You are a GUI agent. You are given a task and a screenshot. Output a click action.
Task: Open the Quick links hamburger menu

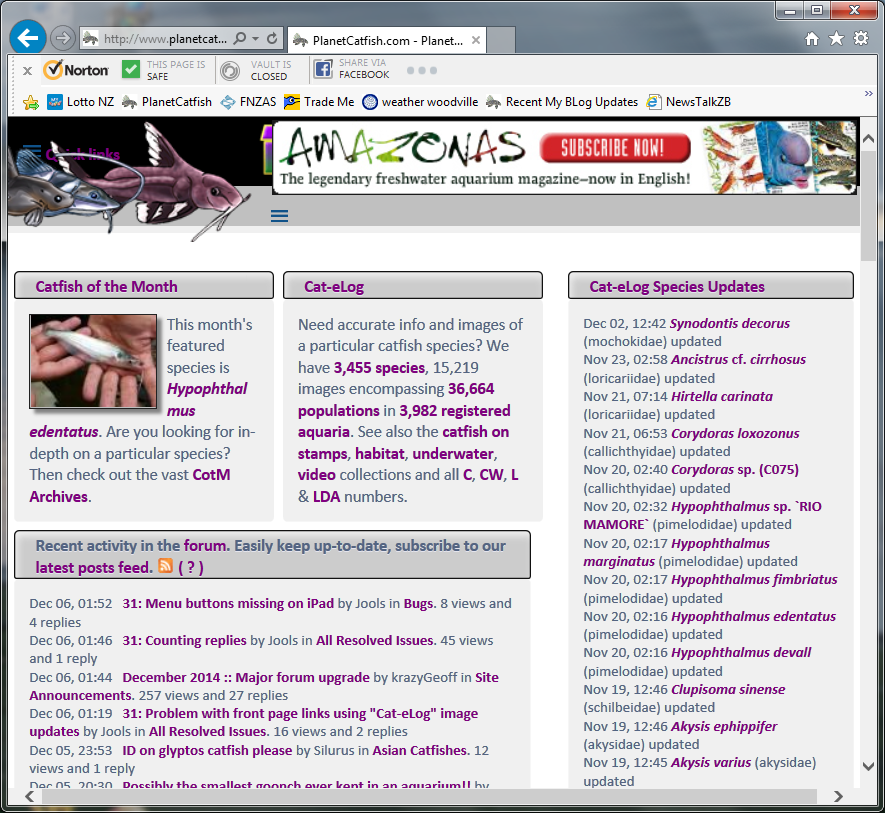pyautogui.click(x=32, y=151)
